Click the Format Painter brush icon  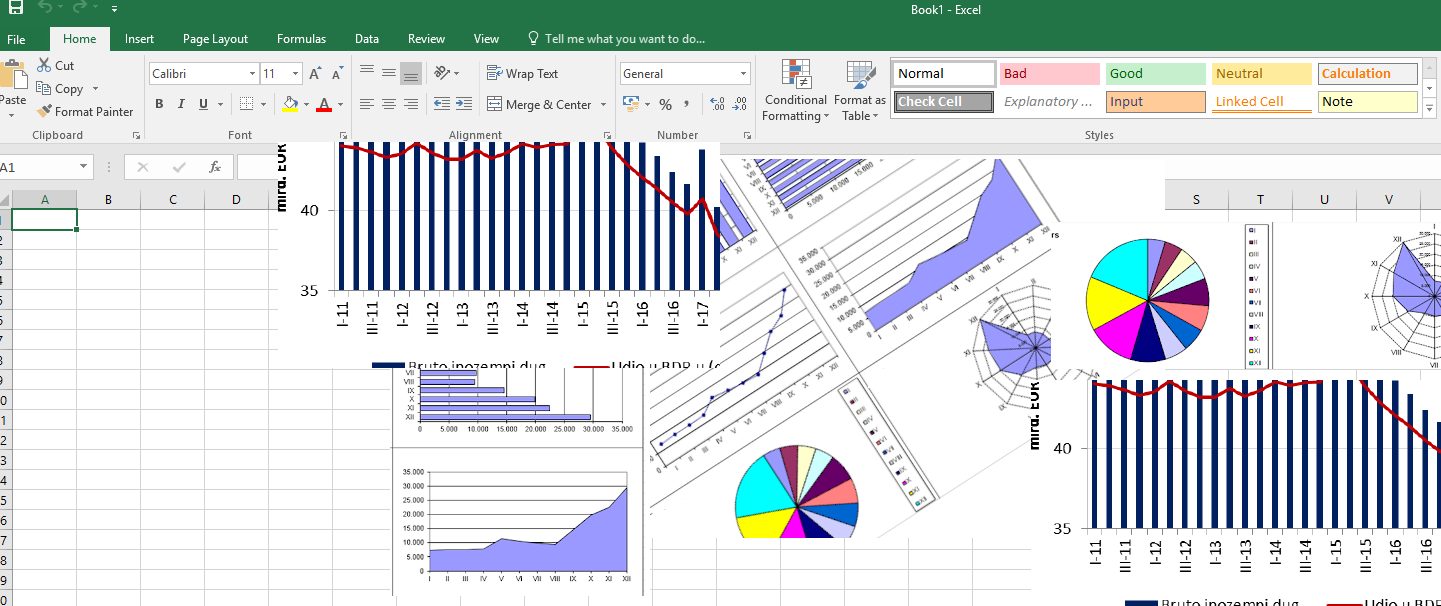(45, 112)
